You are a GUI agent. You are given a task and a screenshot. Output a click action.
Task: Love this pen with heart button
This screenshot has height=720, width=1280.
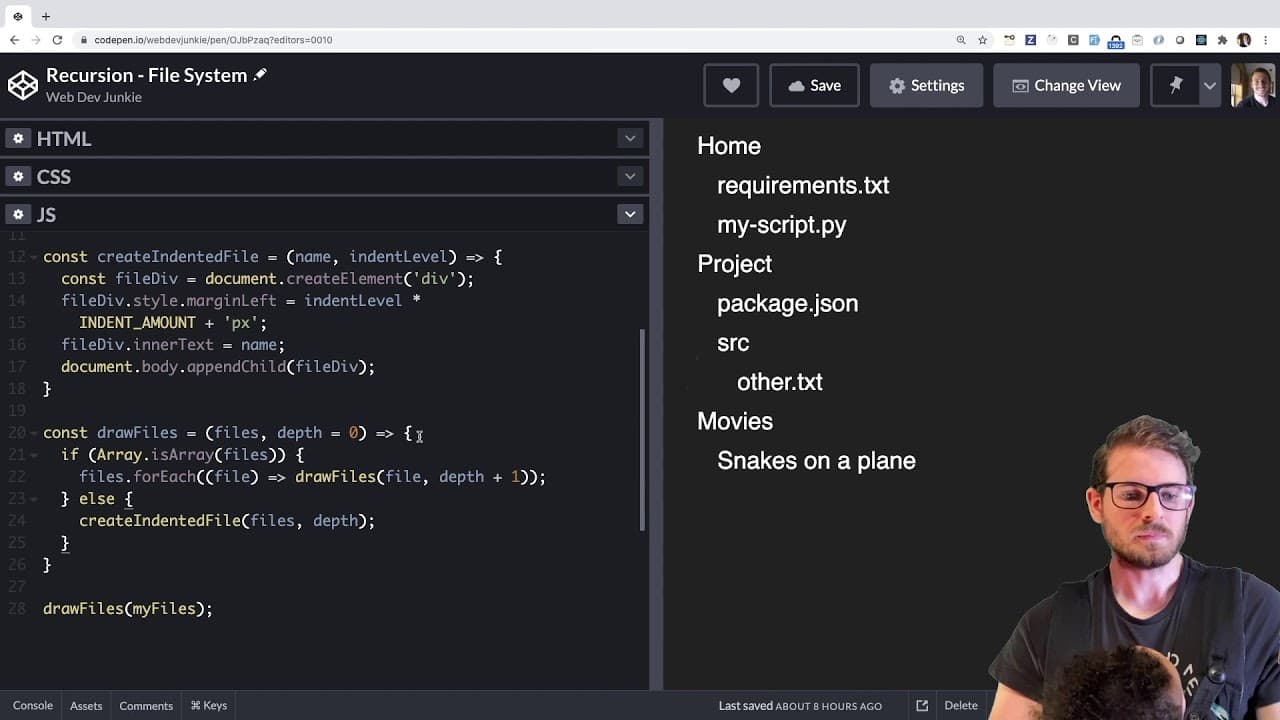tap(731, 85)
